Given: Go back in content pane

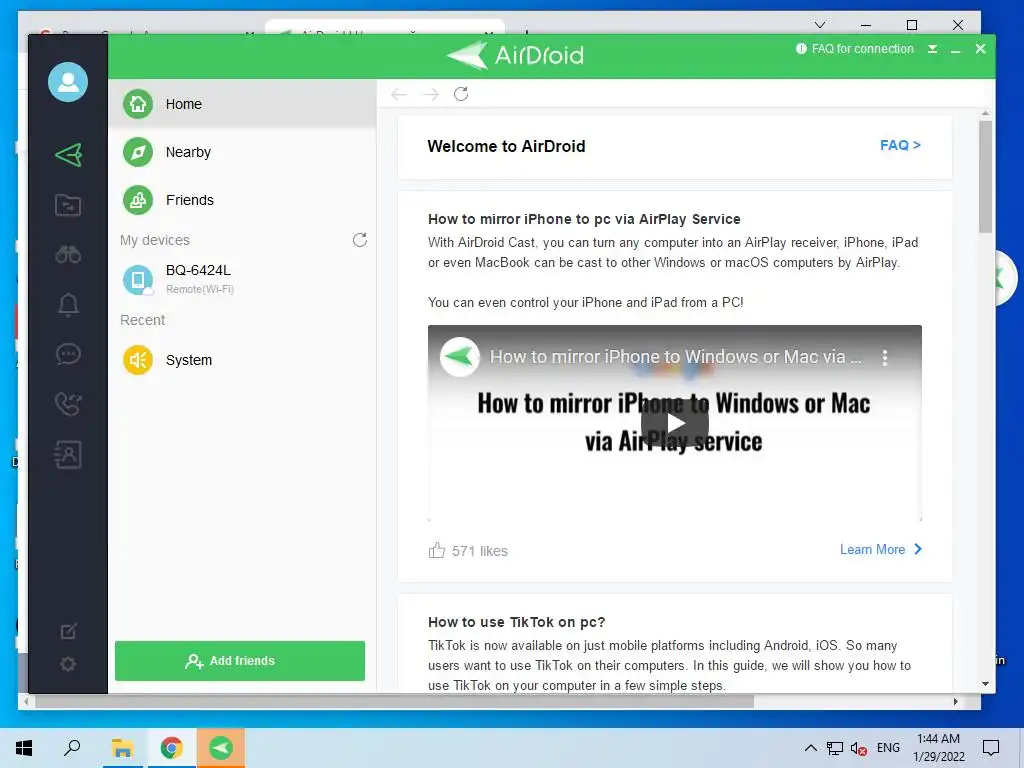Looking at the screenshot, I should tap(399, 95).
